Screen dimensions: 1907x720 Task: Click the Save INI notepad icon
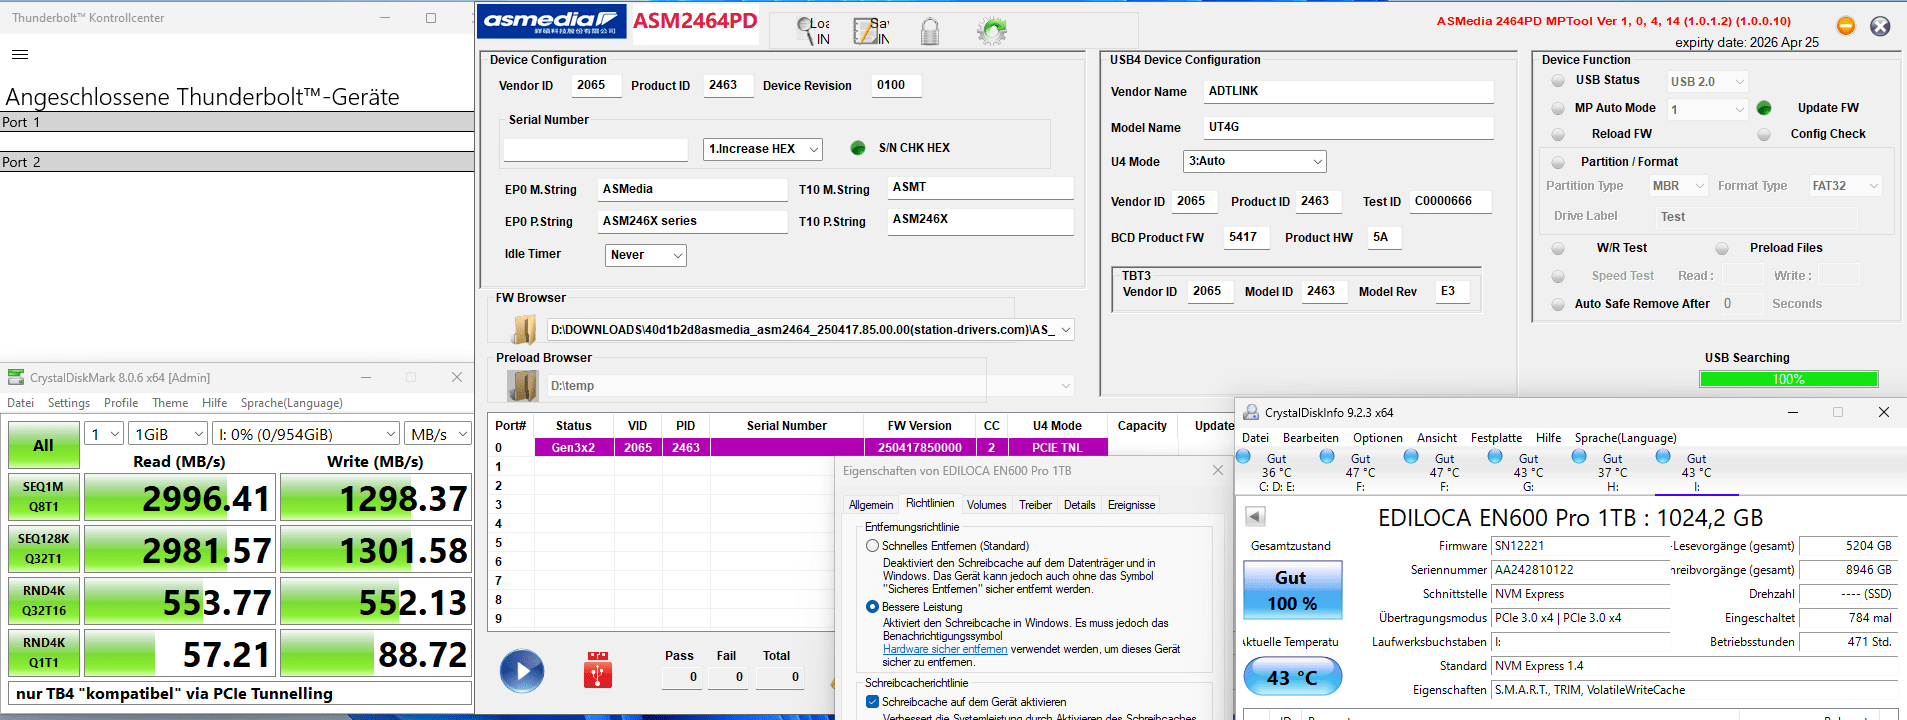coord(870,31)
